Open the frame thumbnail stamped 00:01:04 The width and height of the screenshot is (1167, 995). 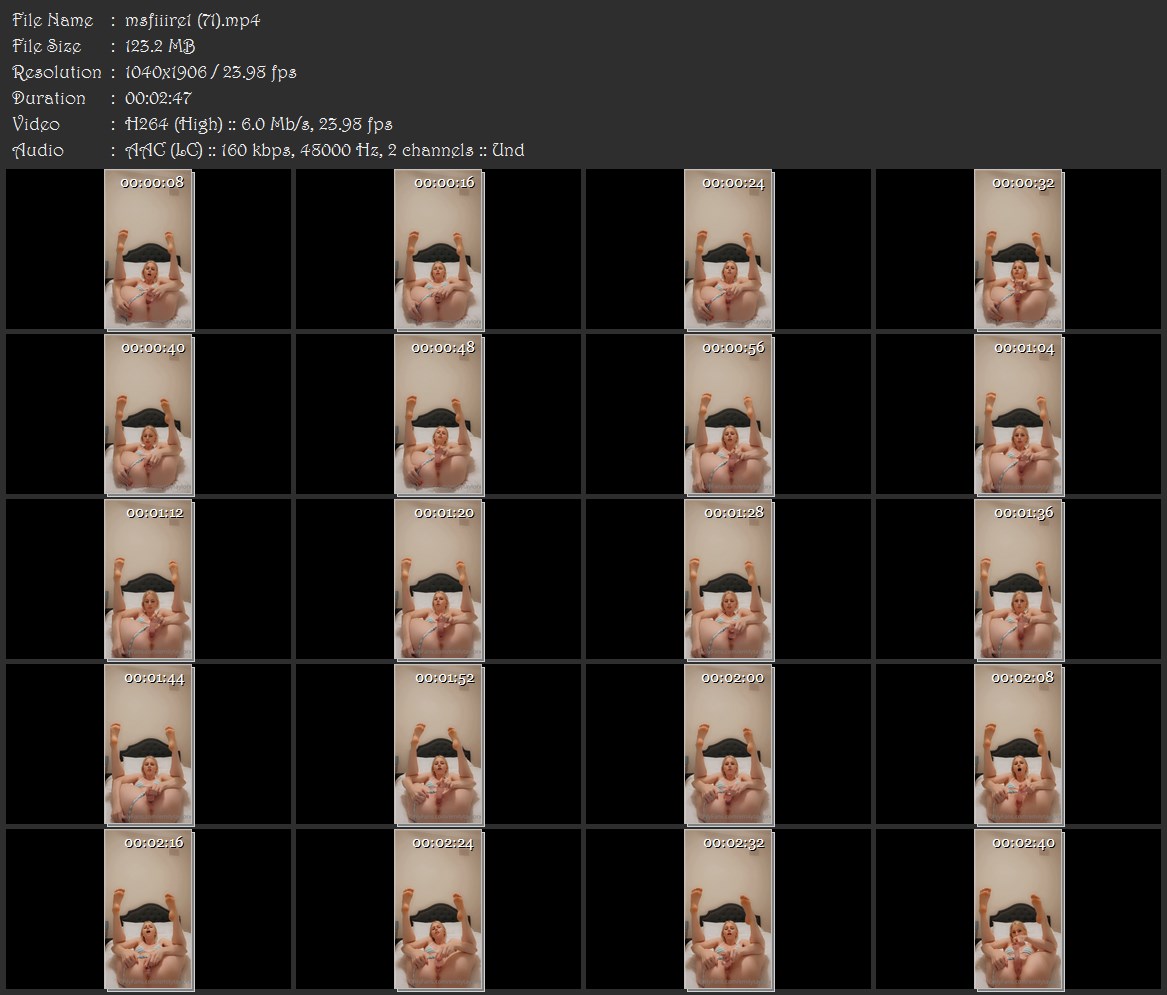coord(1019,415)
